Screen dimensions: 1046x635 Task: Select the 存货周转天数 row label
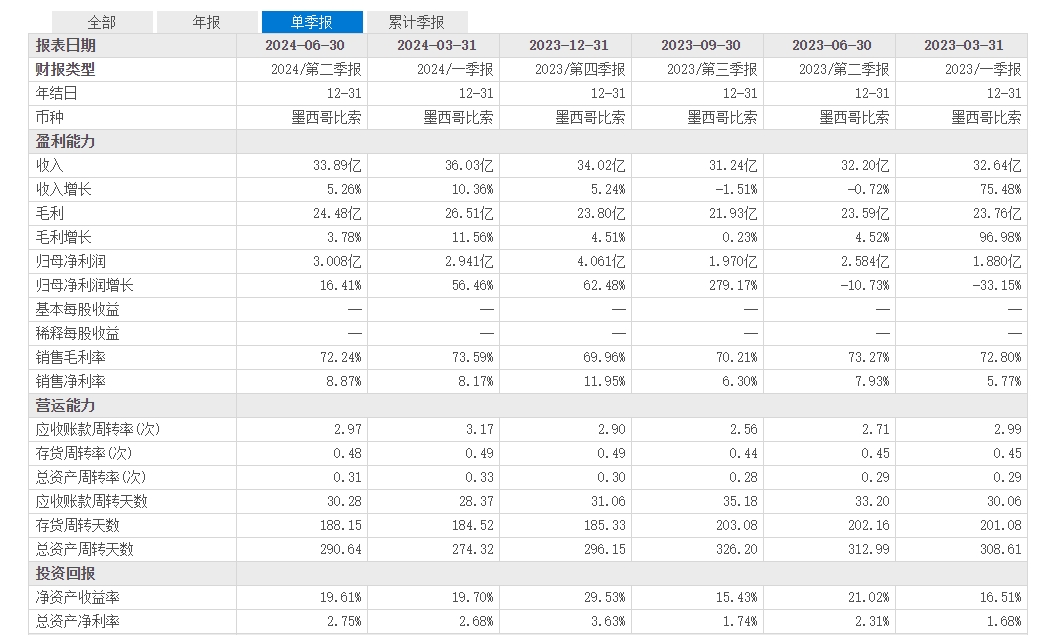tap(77, 526)
